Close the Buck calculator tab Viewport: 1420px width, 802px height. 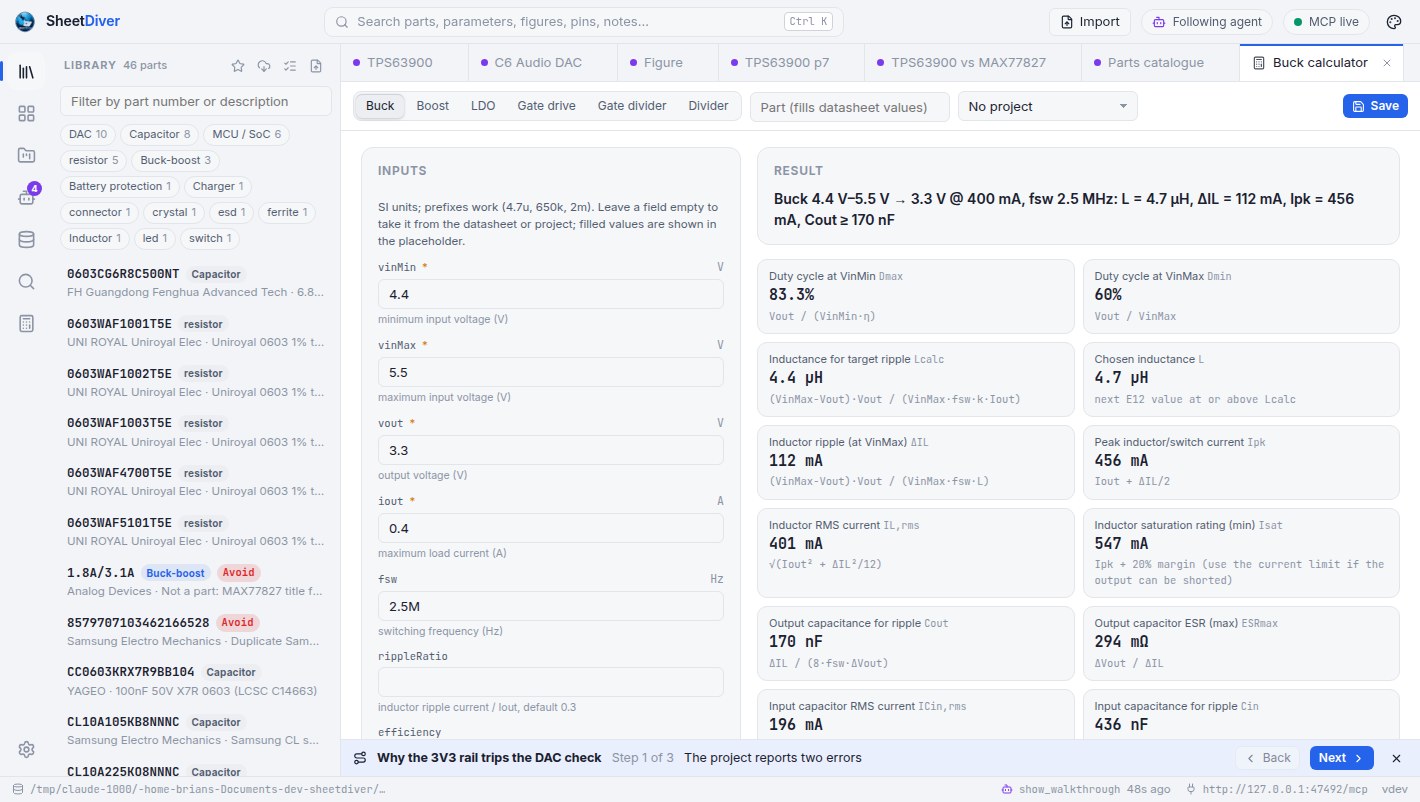[x=1386, y=63]
